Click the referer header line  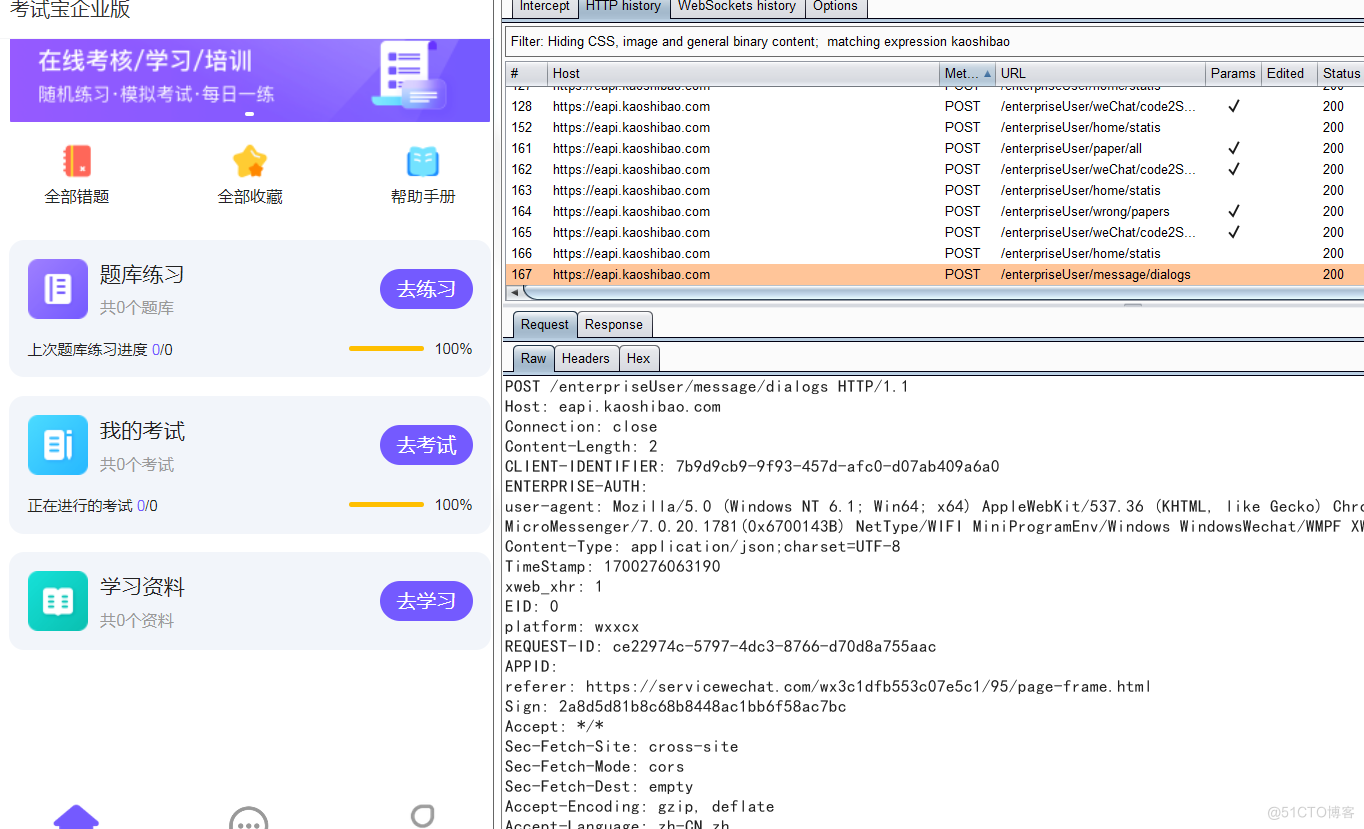828,687
